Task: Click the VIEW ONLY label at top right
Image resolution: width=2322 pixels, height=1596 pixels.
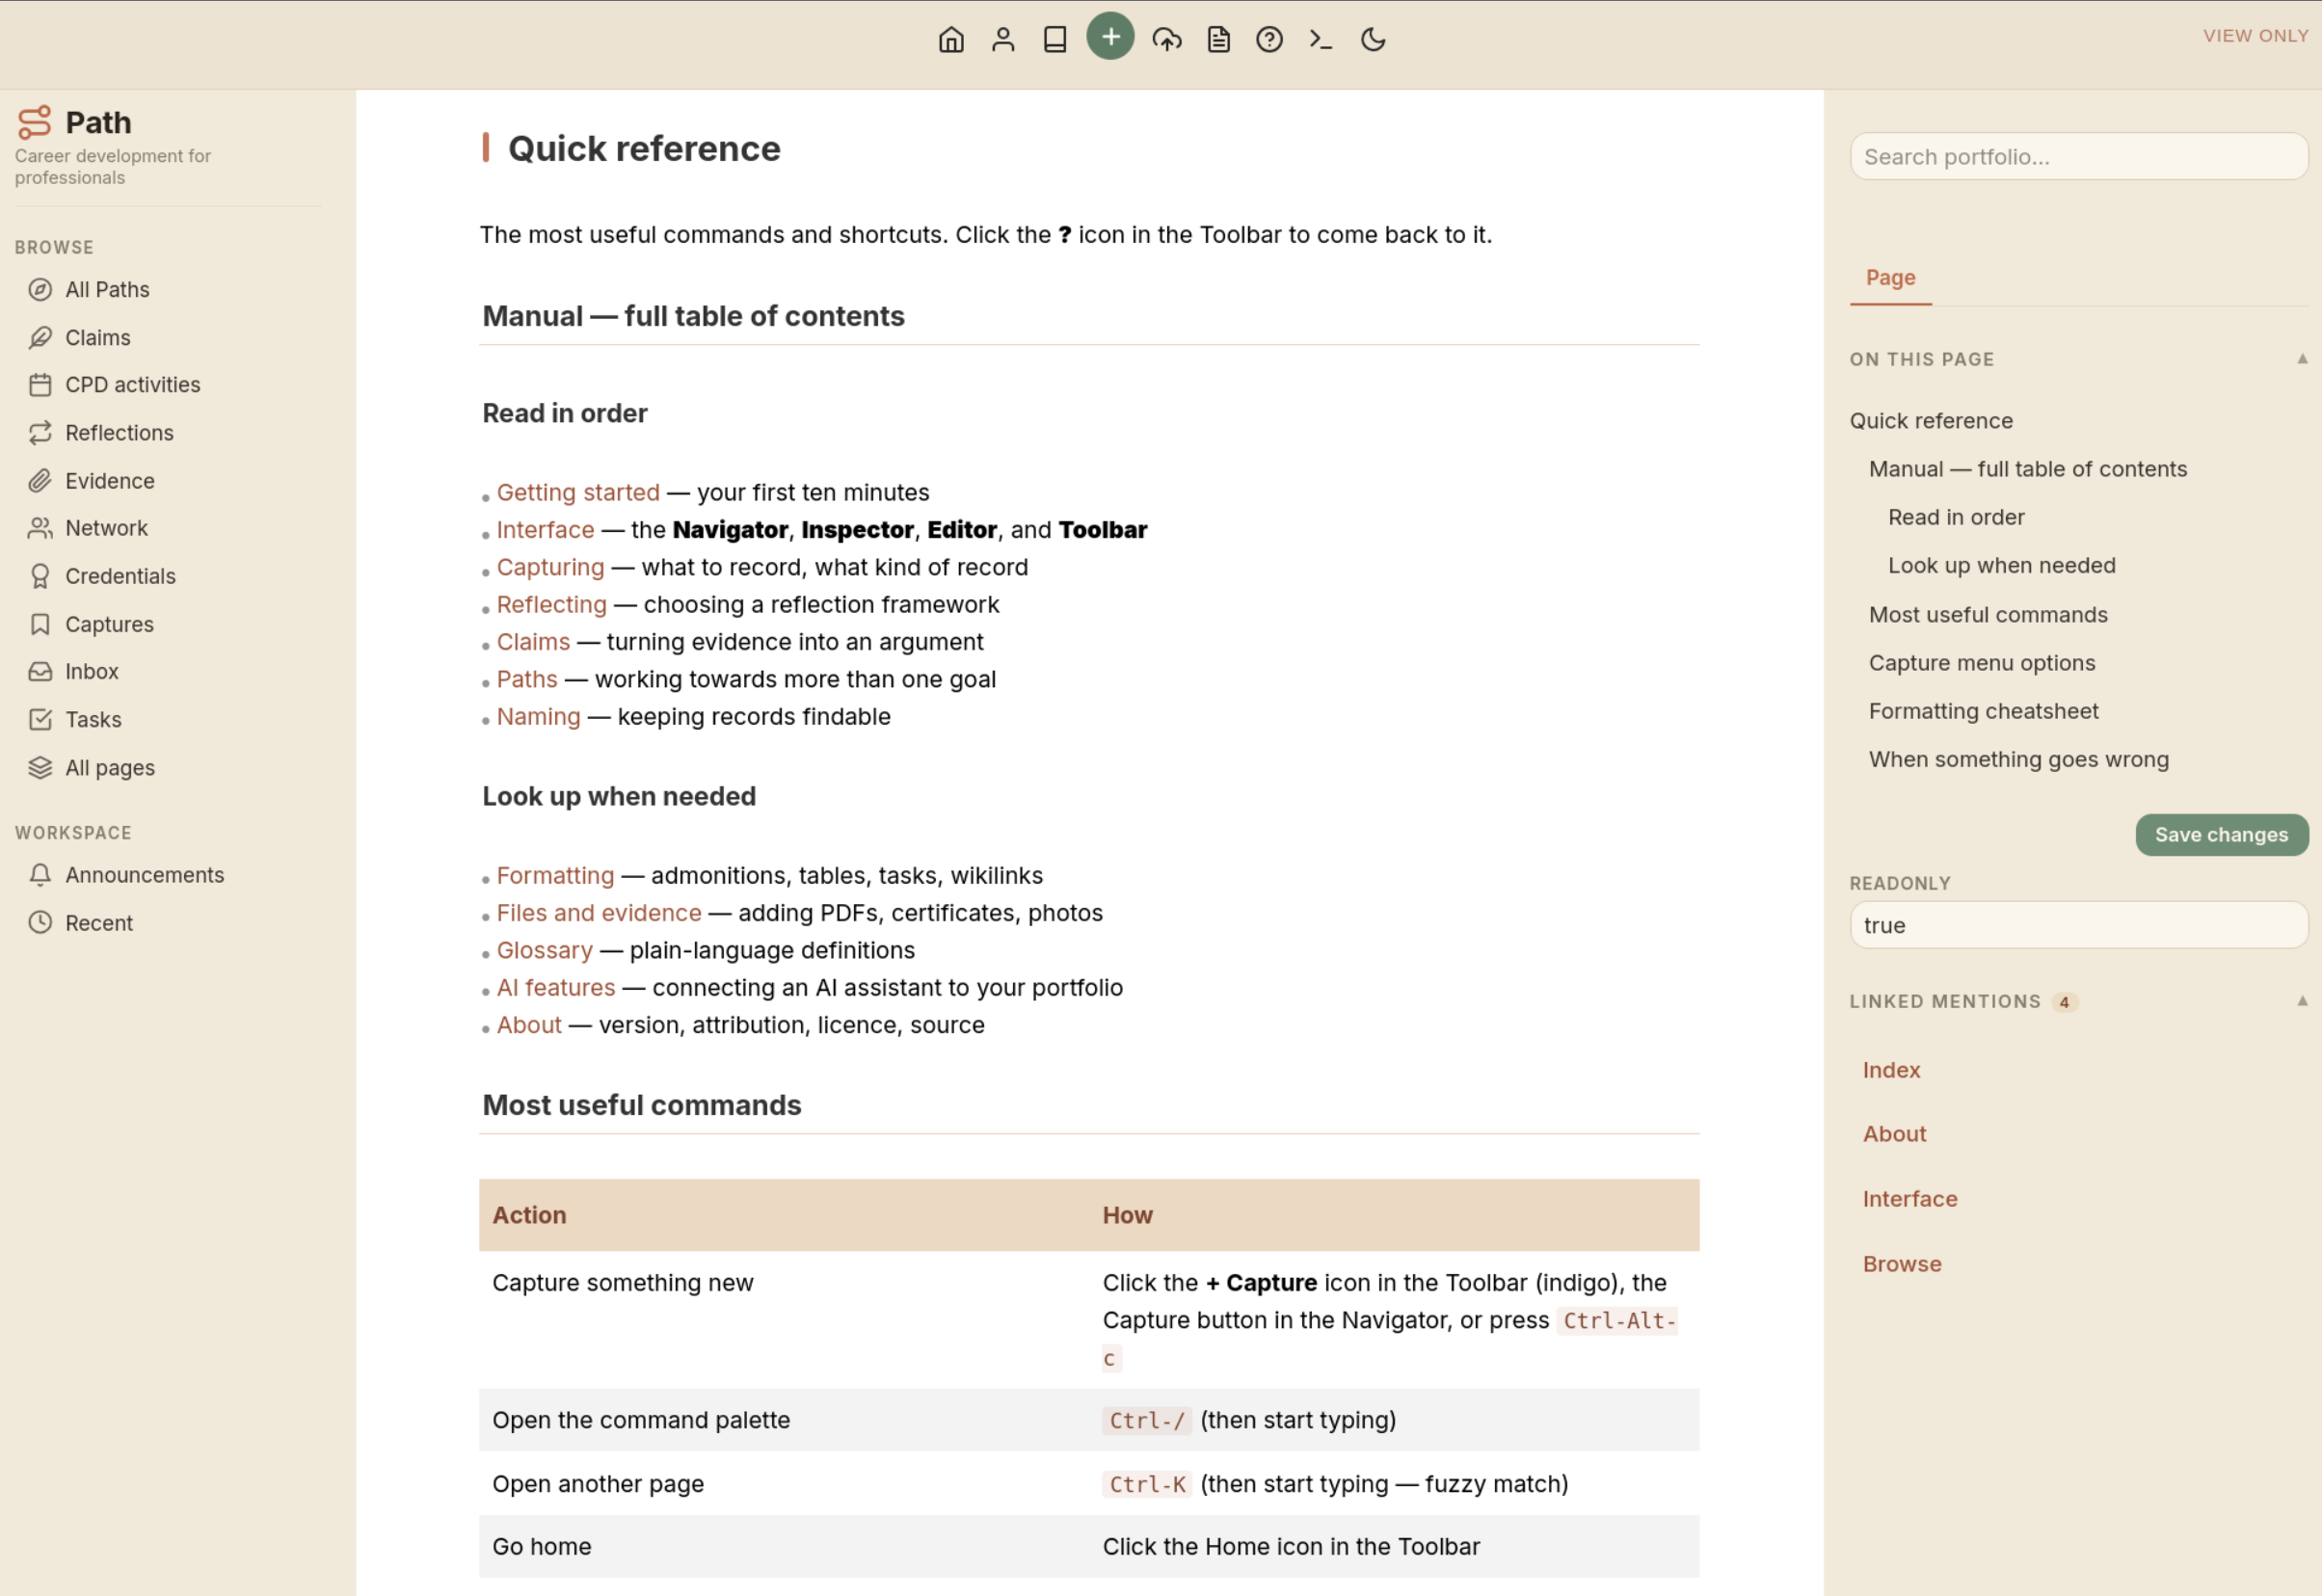Action: coord(2255,36)
